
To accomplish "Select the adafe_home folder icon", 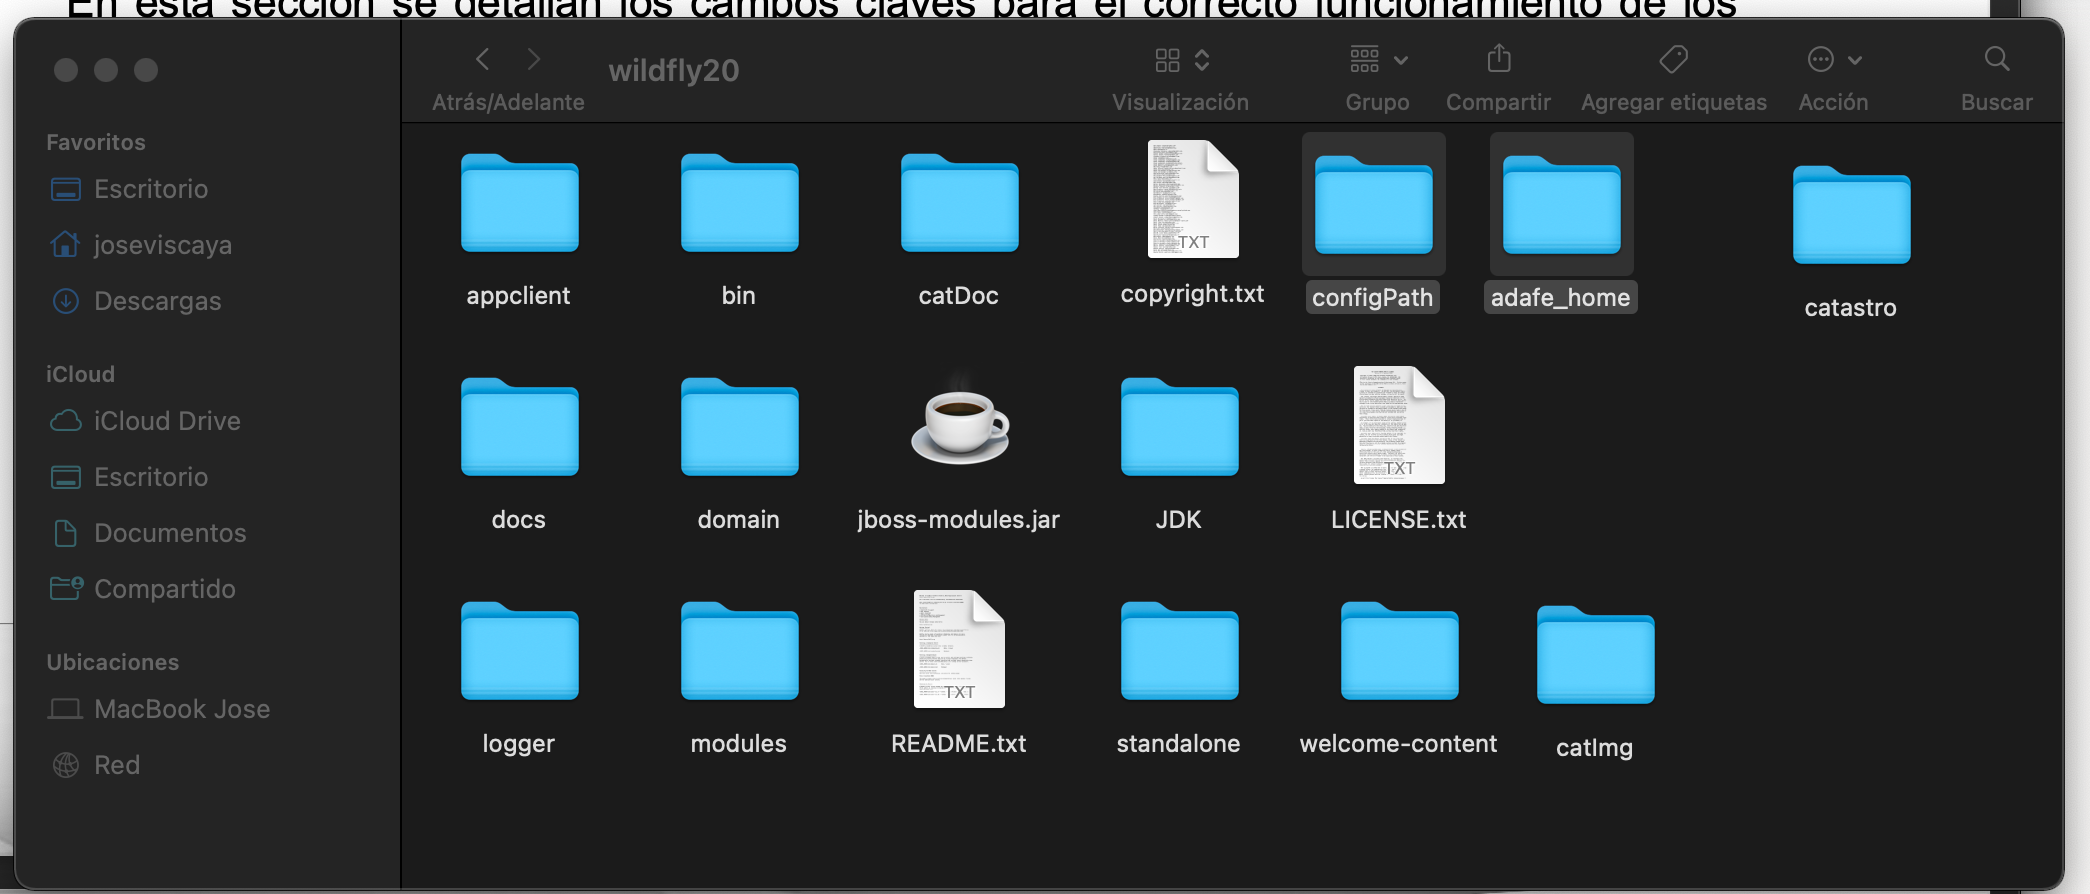I will tap(1561, 205).
